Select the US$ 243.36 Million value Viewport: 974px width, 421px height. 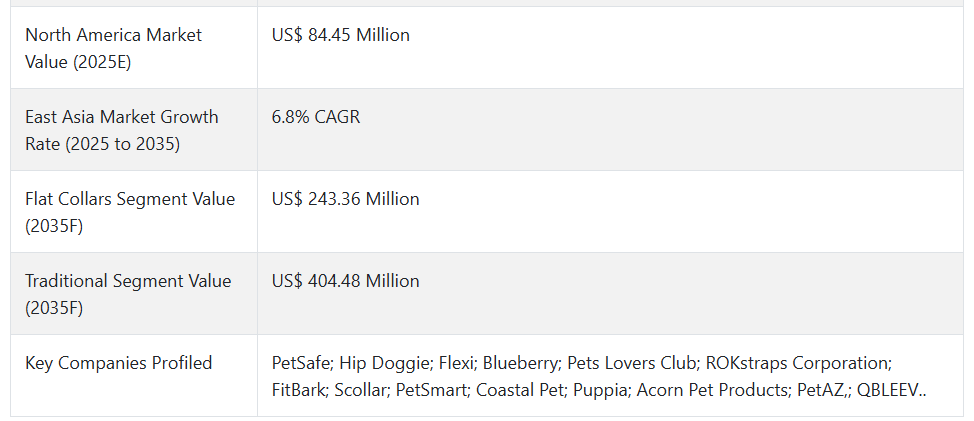coord(345,199)
